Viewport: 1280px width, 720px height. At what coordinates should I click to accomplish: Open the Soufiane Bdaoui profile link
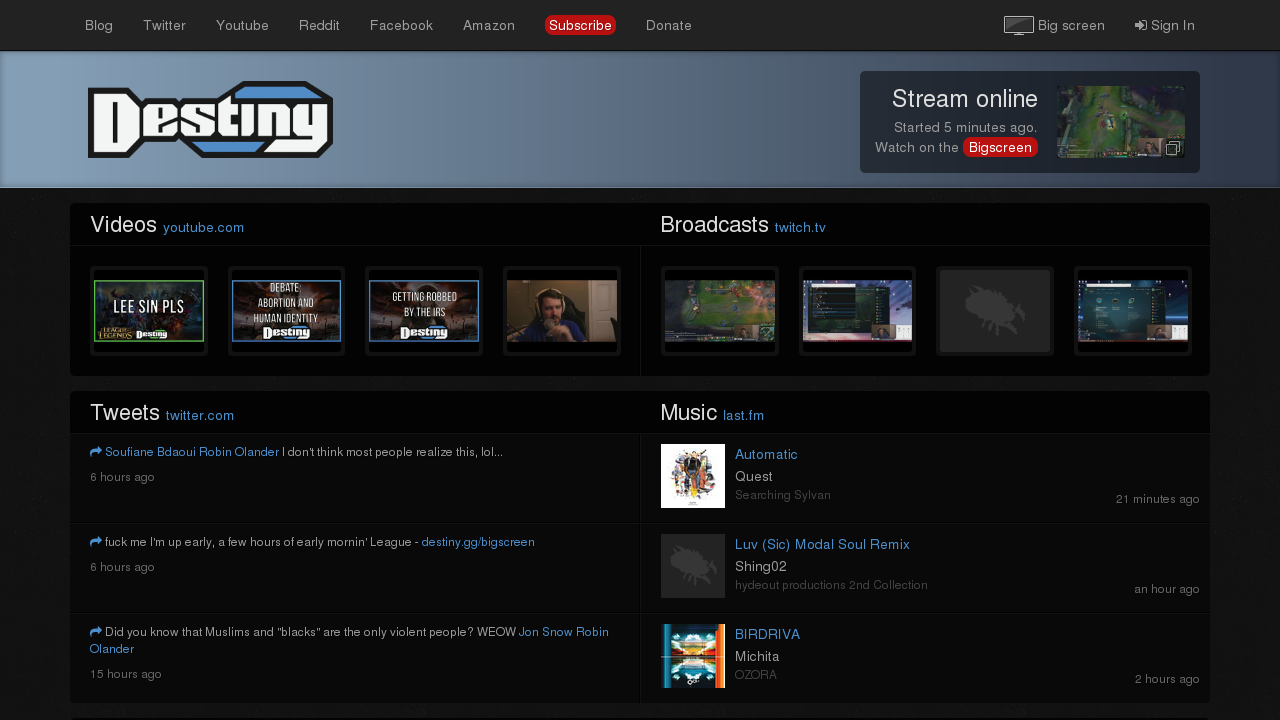click(150, 452)
